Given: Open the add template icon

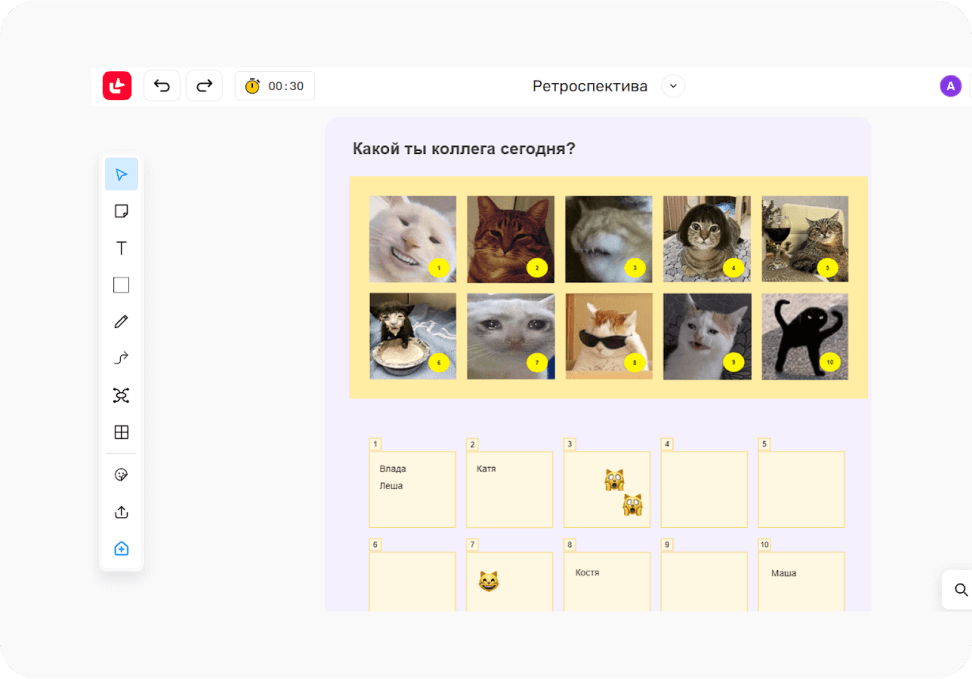Looking at the screenshot, I should point(121,549).
